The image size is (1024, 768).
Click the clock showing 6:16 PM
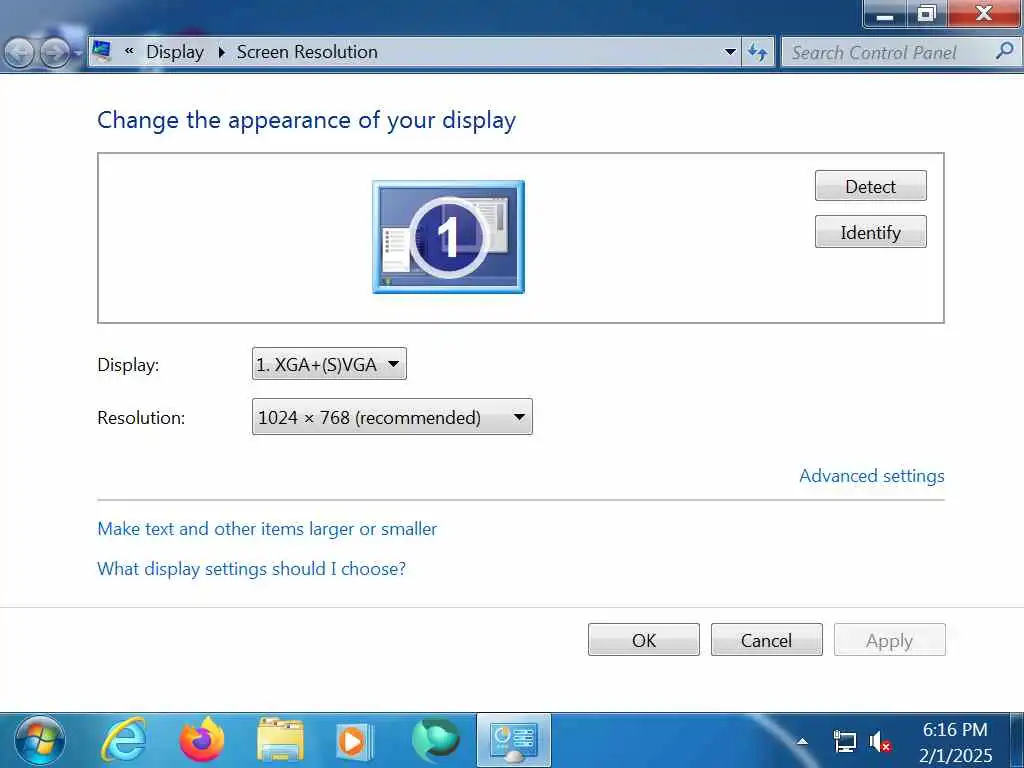(955, 729)
